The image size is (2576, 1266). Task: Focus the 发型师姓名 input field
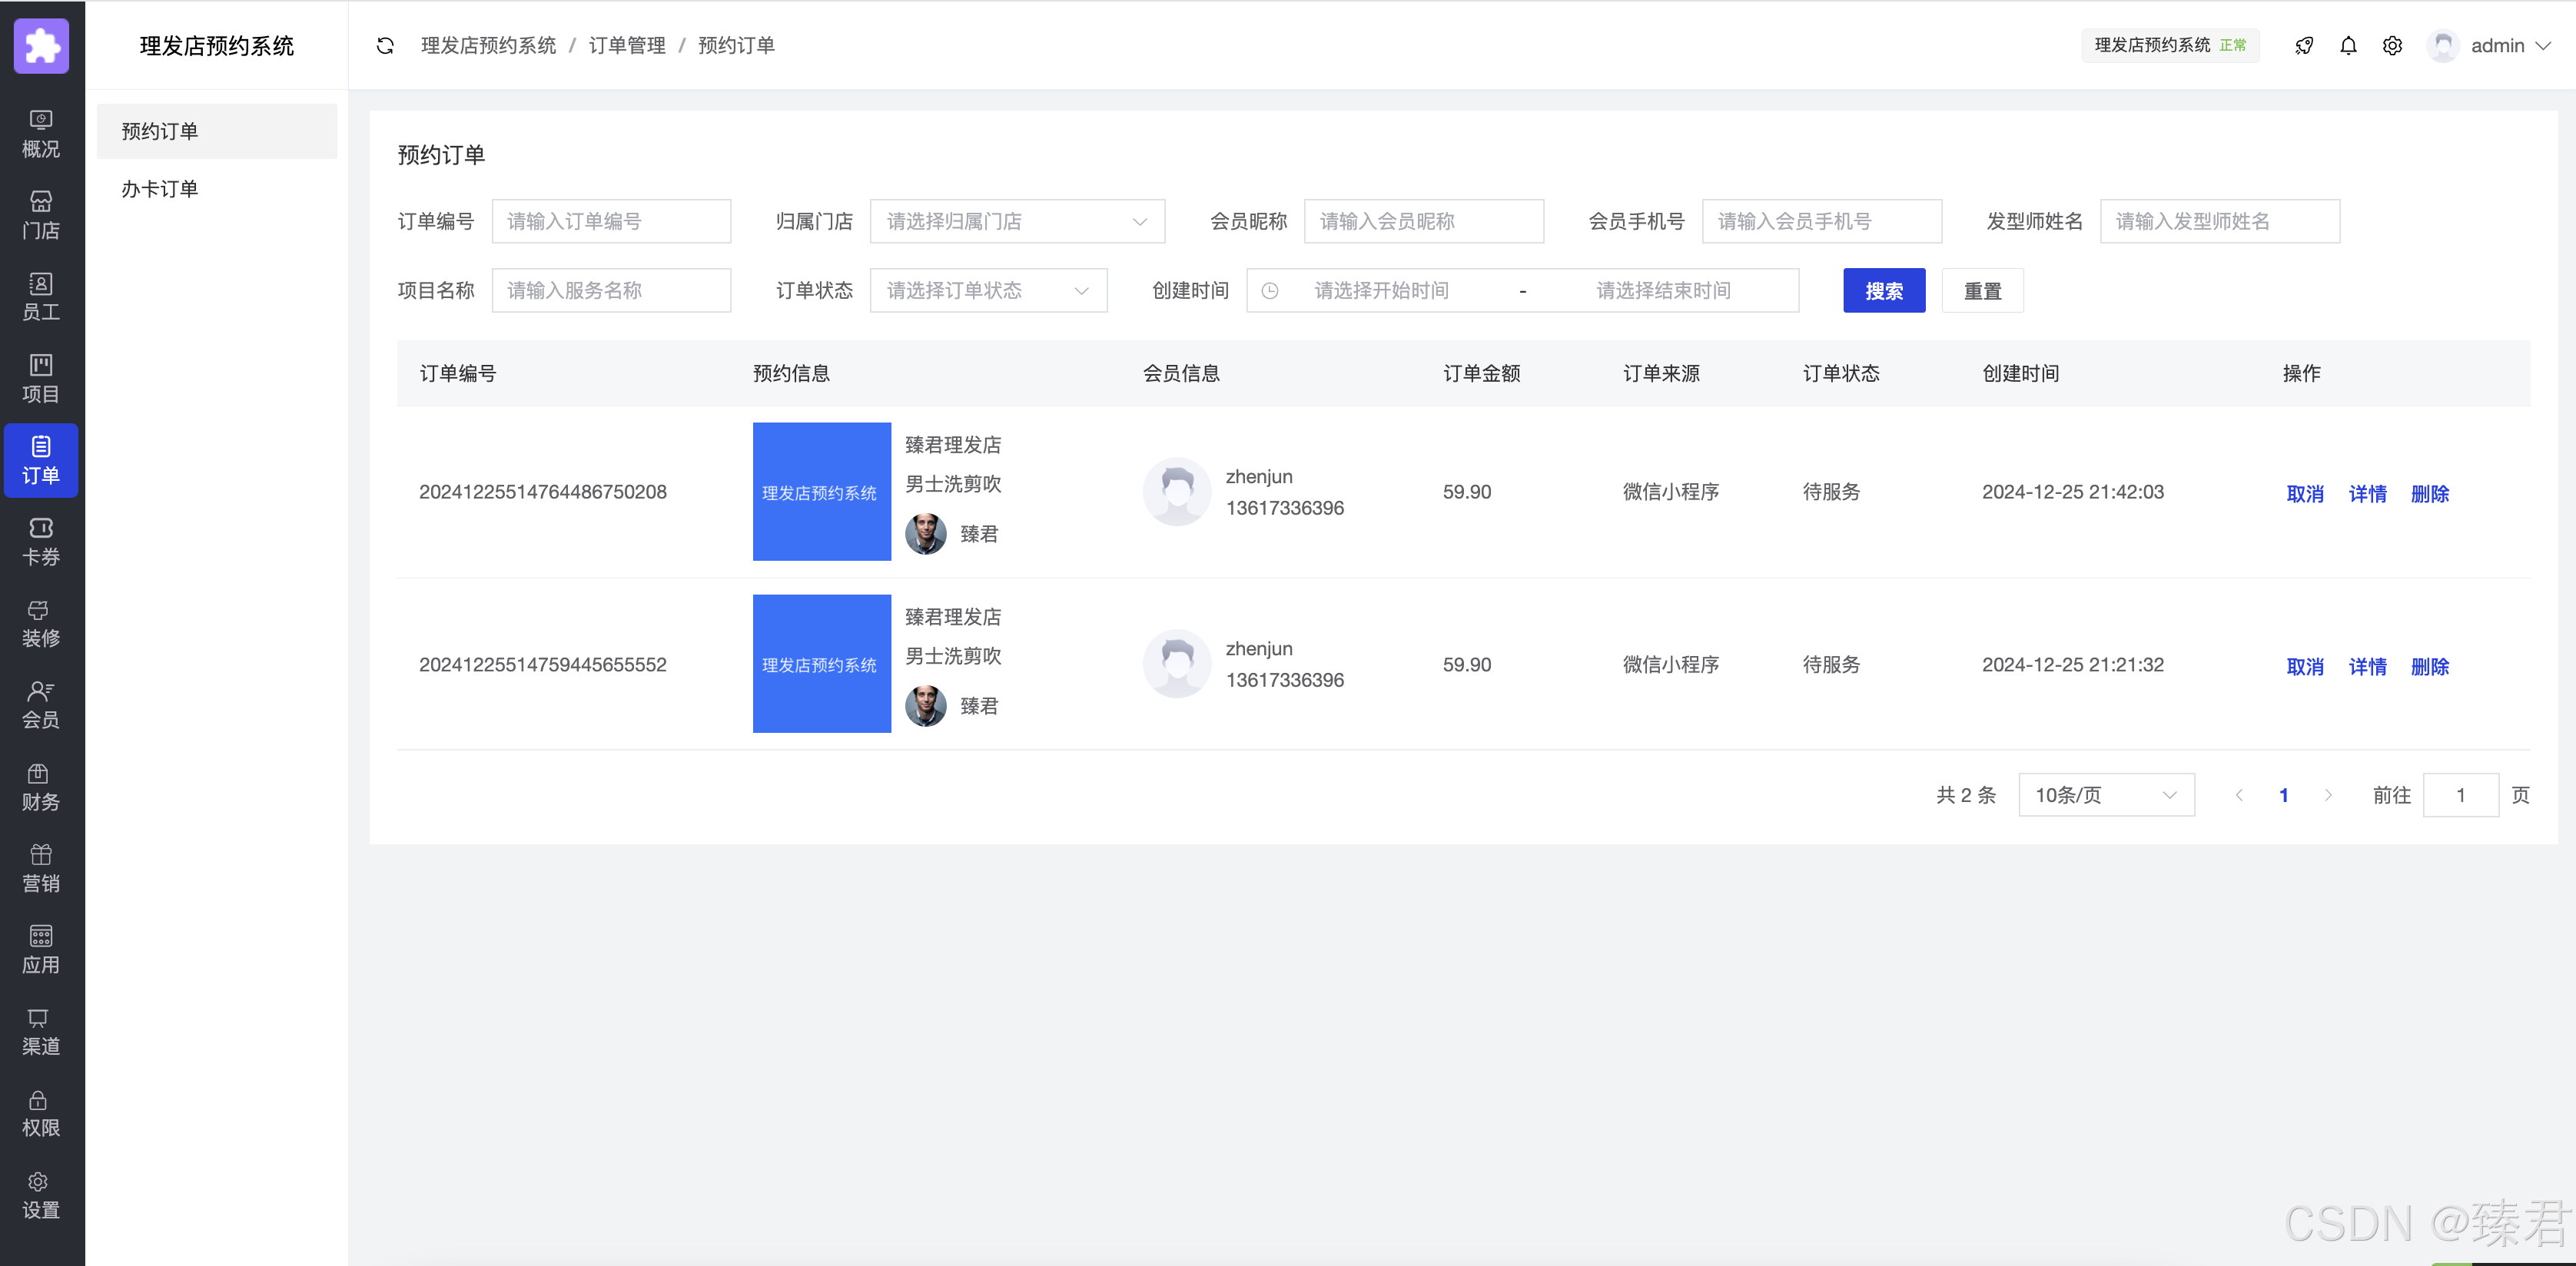coord(2220,221)
